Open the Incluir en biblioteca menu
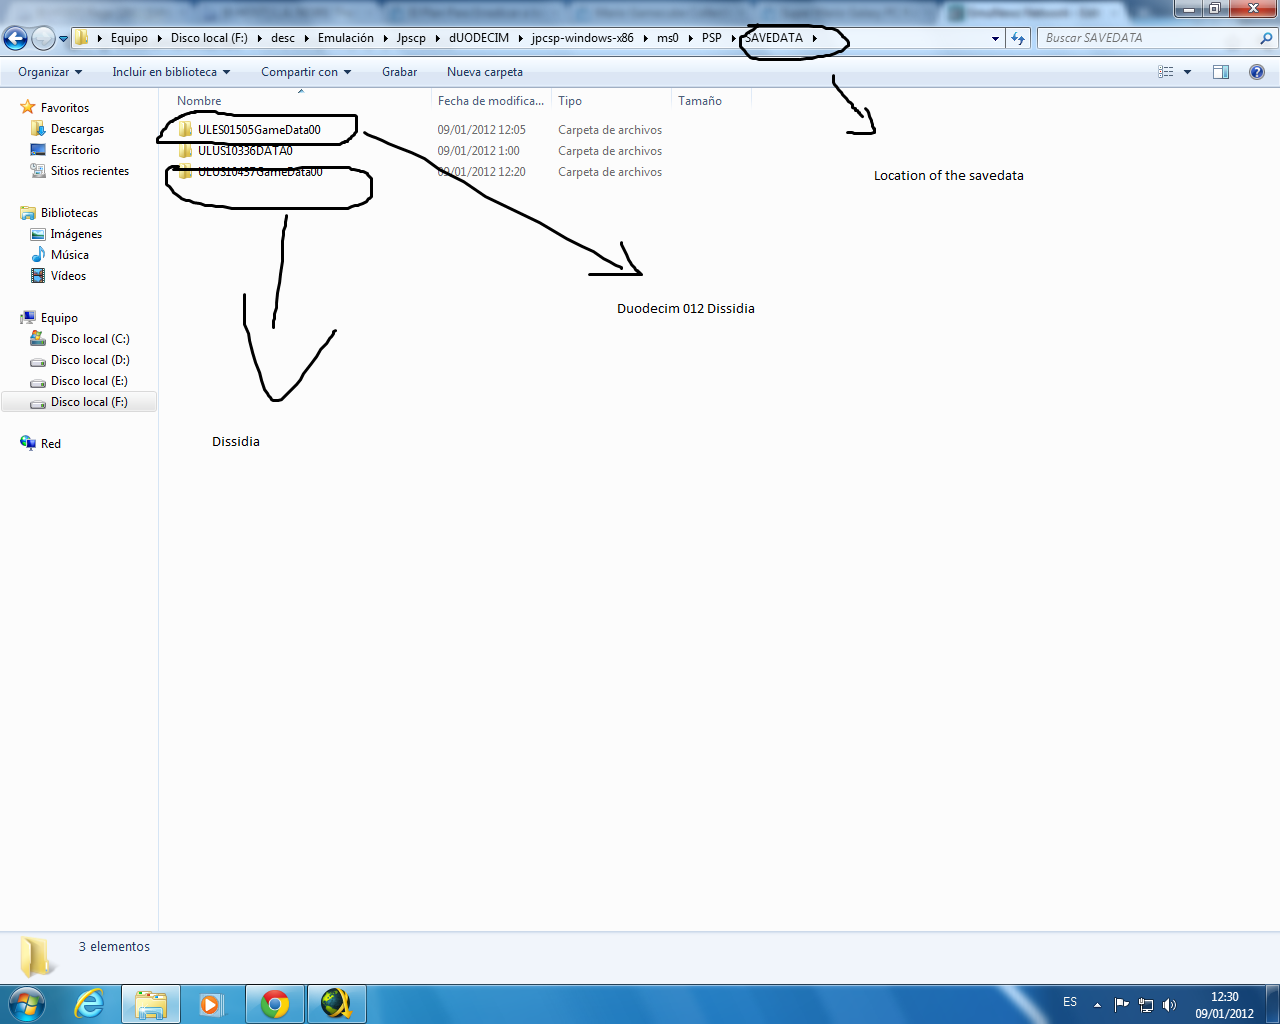 [171, 72]
